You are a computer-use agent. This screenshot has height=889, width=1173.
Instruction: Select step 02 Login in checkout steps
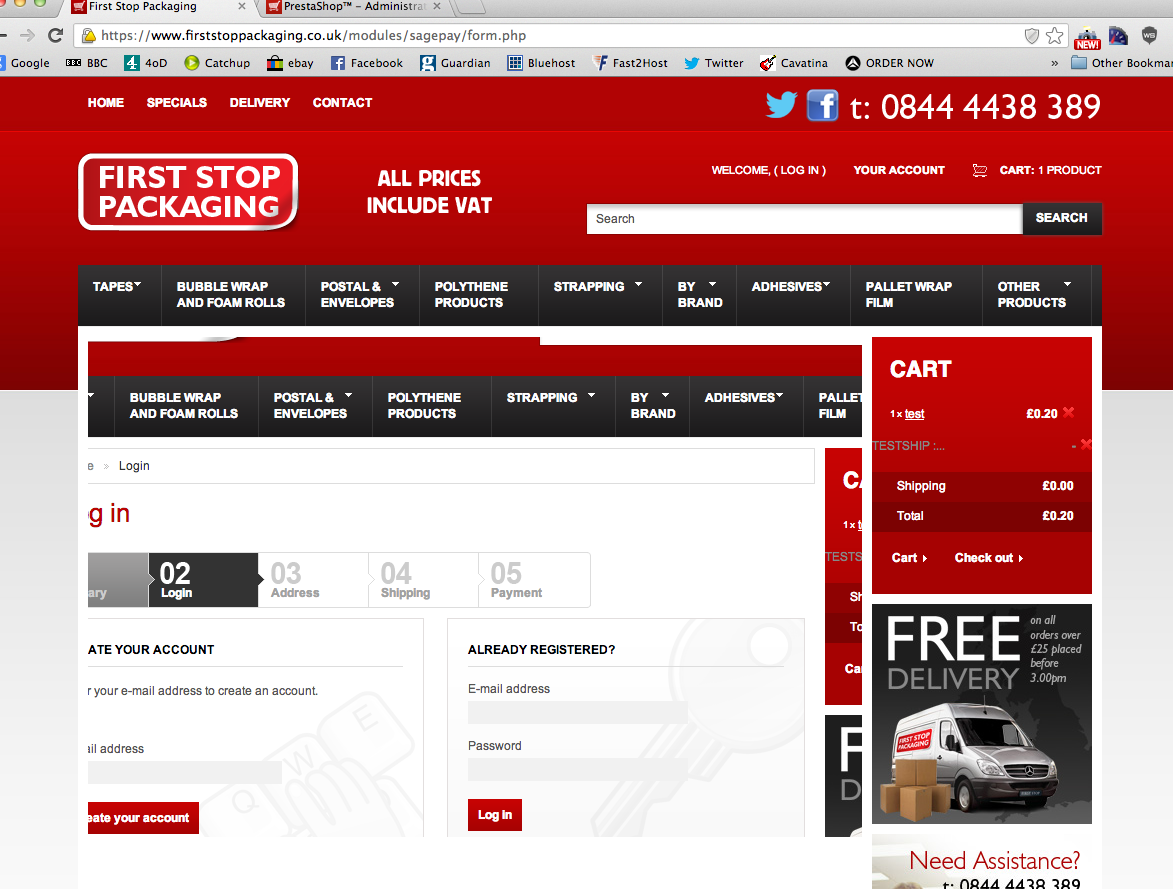[203, 580]
